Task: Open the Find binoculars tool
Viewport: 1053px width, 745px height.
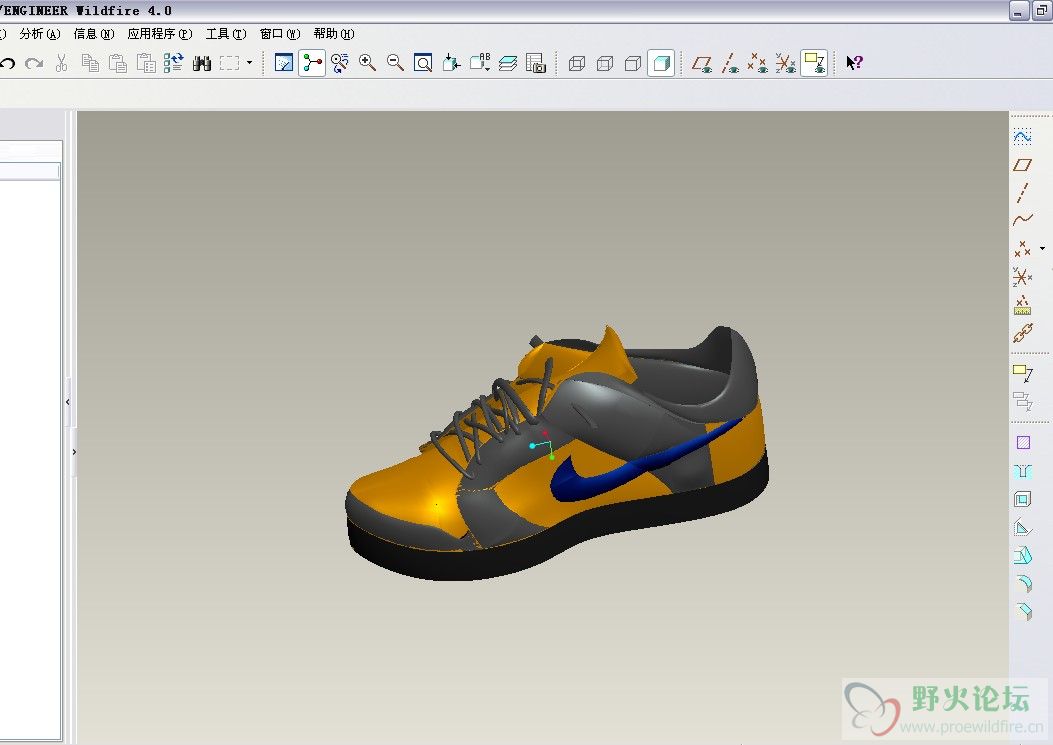Action: click(x=201, y=63)
